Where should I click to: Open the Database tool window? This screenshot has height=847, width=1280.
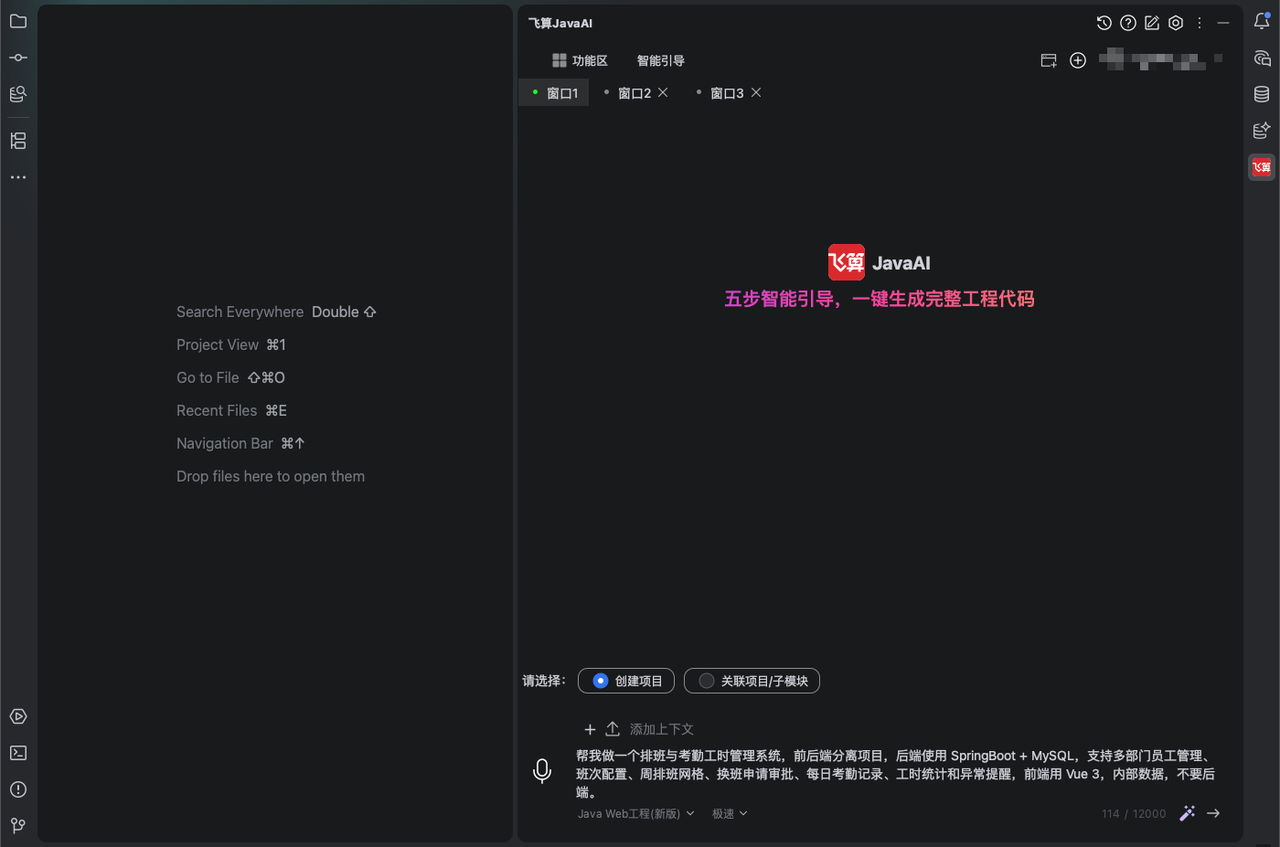pyautogui.click(x=1262, y=94)
